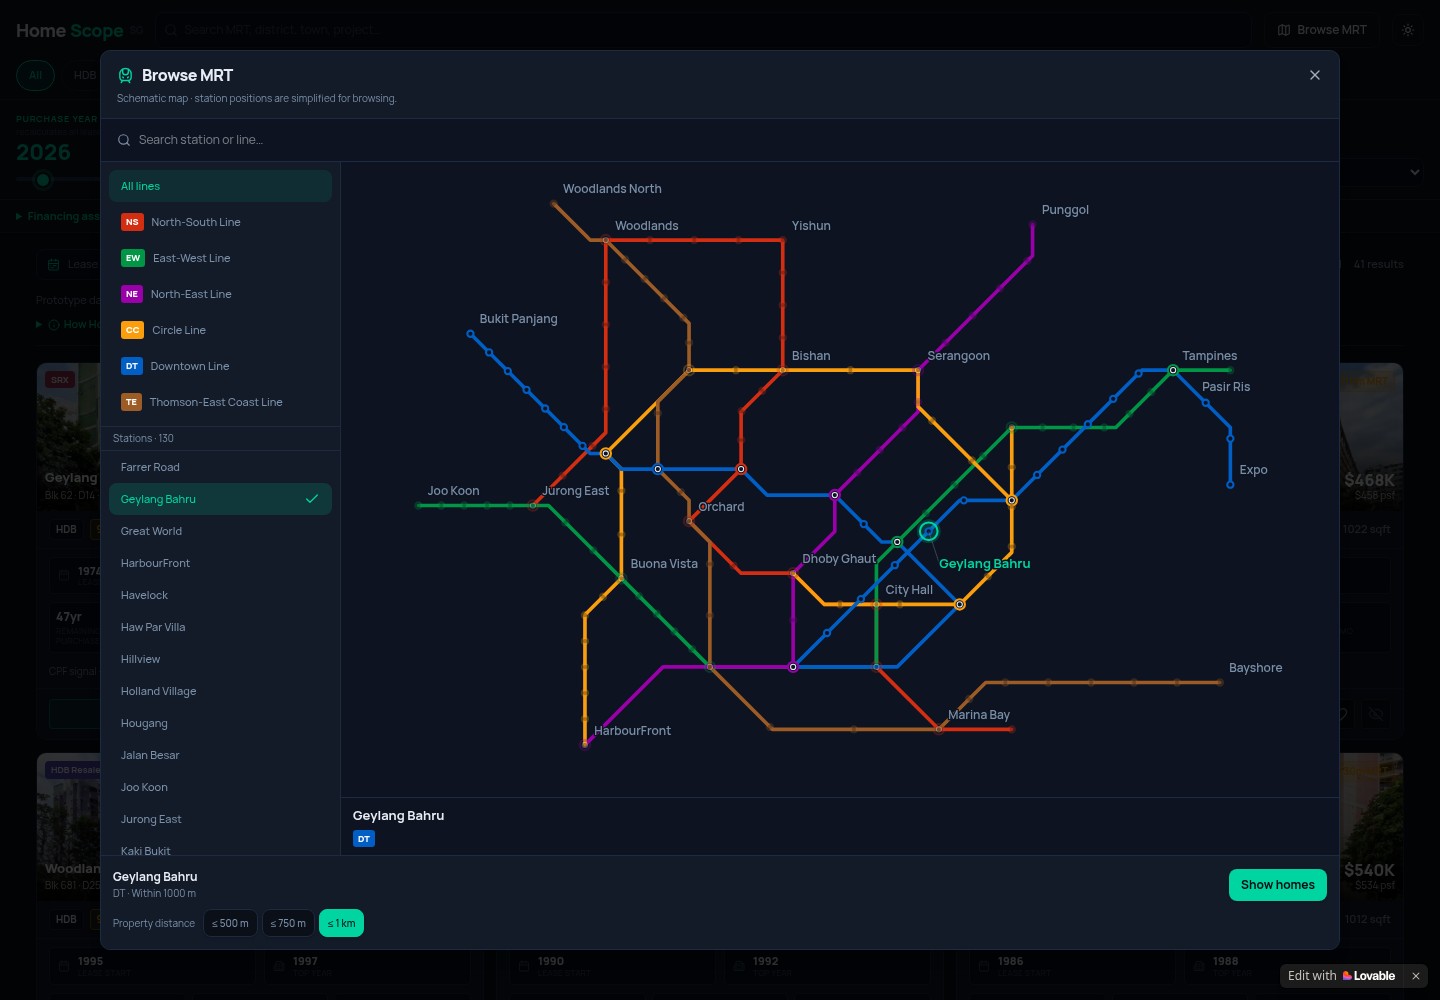The image size is (1440, 1000).
Task: Select Farrer Road in station list
Action: (220, 467)
